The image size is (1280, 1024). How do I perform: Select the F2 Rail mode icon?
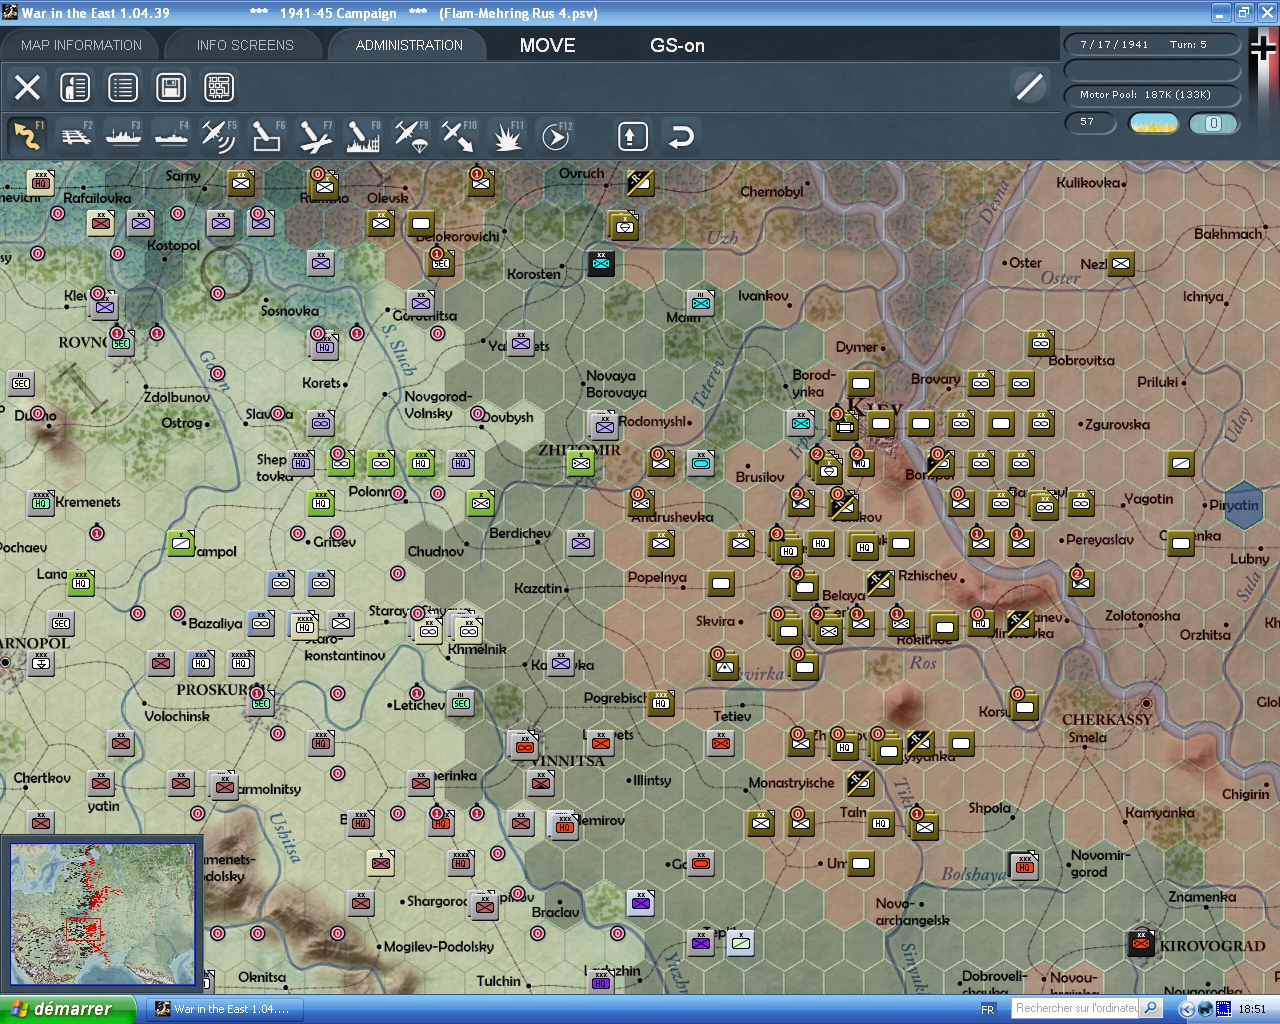coord(75,136)
